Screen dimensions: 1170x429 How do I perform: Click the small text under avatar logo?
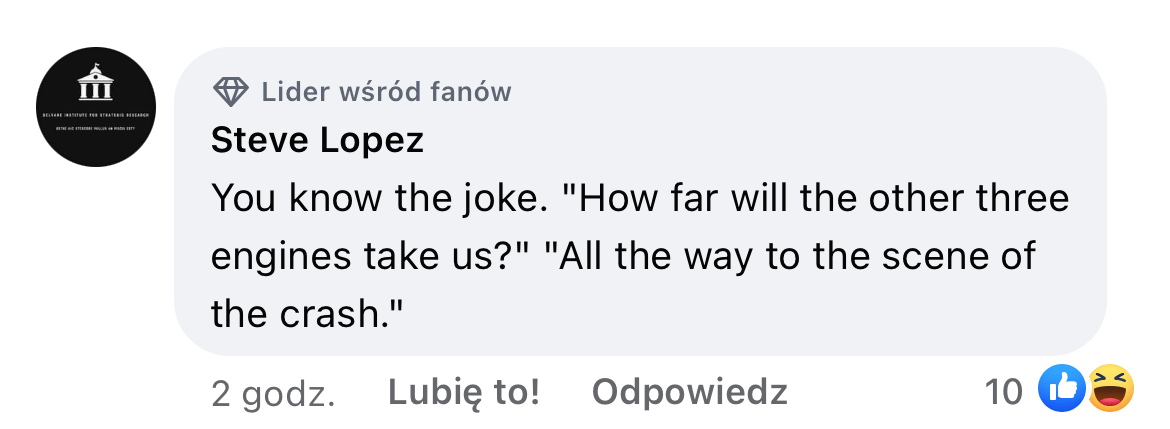pyautogui.click(x=95, y=124)
